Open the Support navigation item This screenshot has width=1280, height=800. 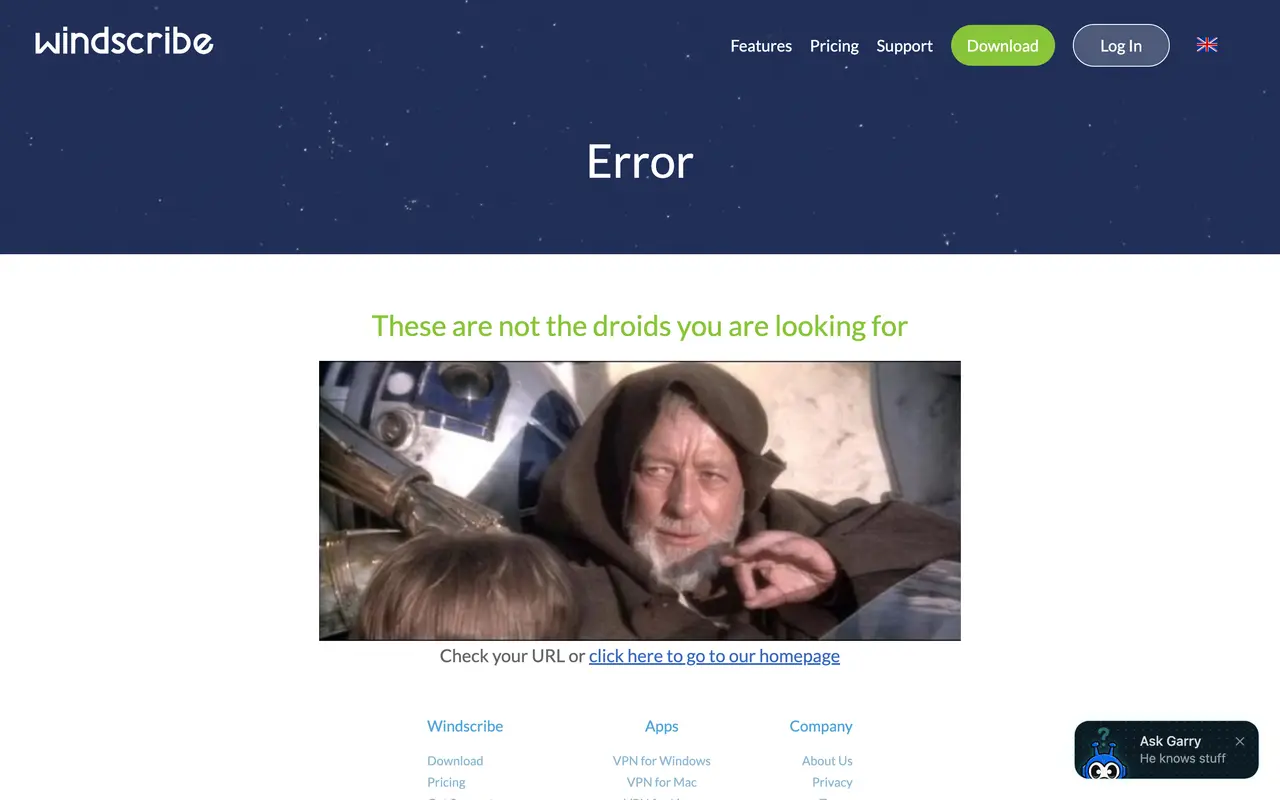pyautogui.click(x=905, y=46)
